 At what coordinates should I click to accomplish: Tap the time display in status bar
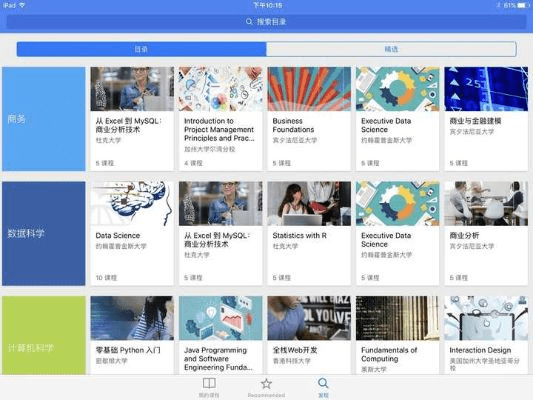[268, 5]
